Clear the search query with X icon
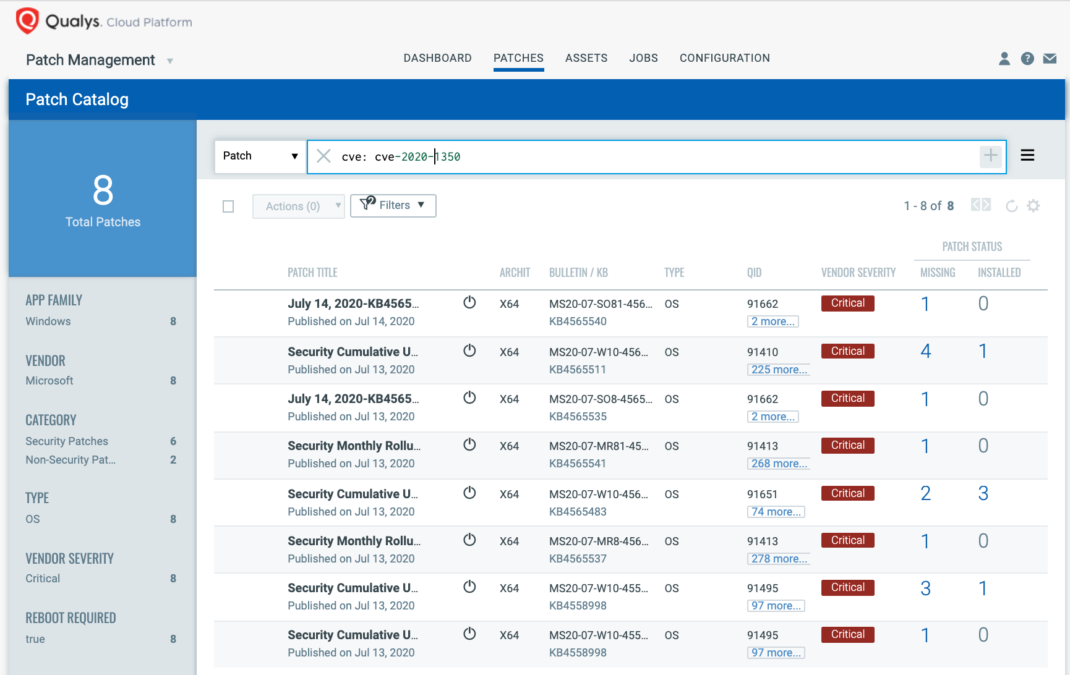 pos(323,156)
